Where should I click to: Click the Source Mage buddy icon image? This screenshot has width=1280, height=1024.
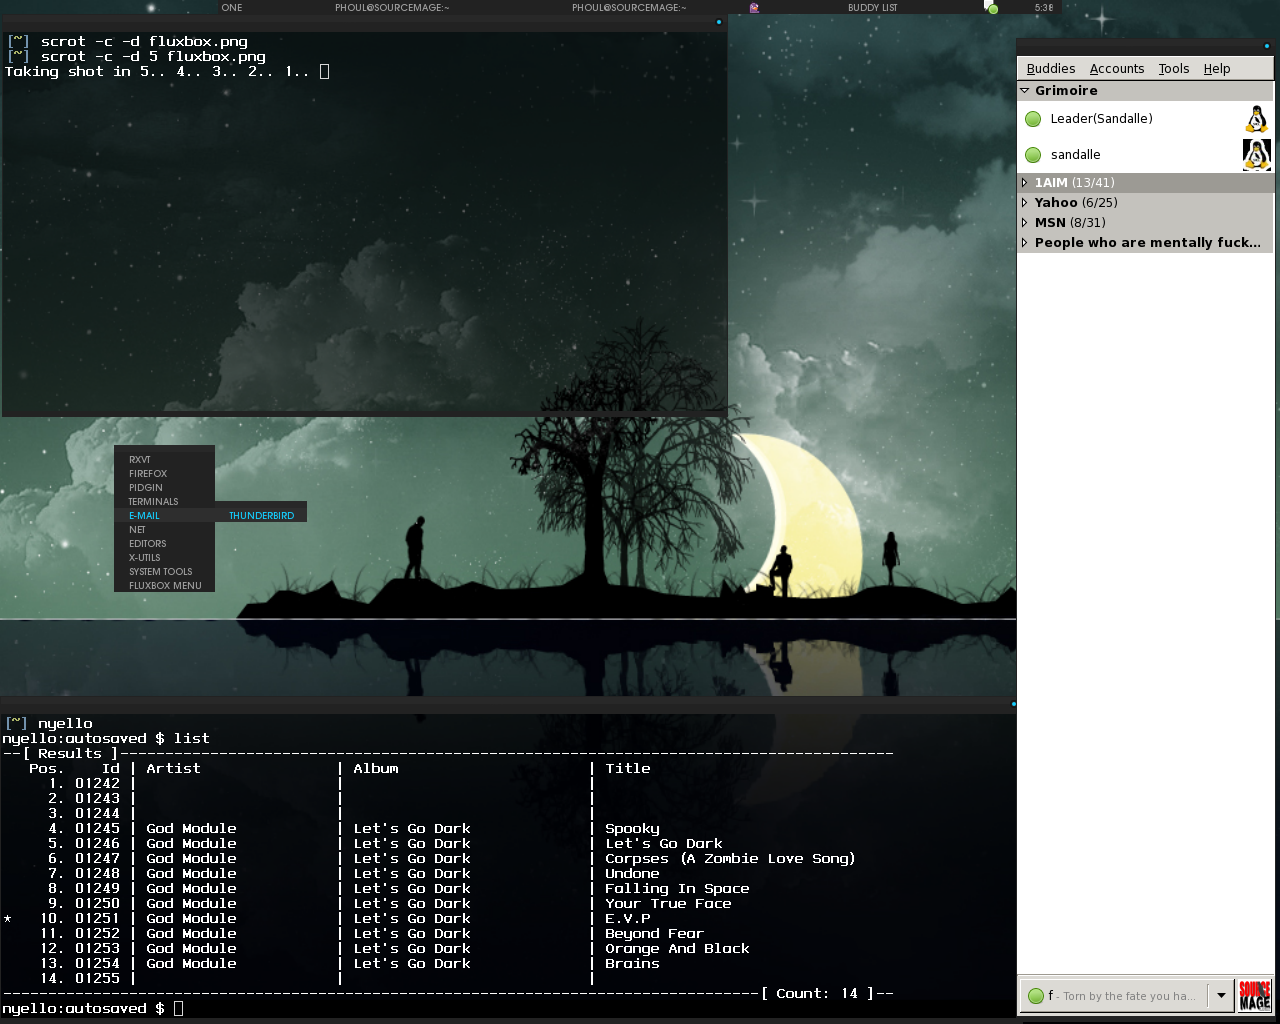1254,995
